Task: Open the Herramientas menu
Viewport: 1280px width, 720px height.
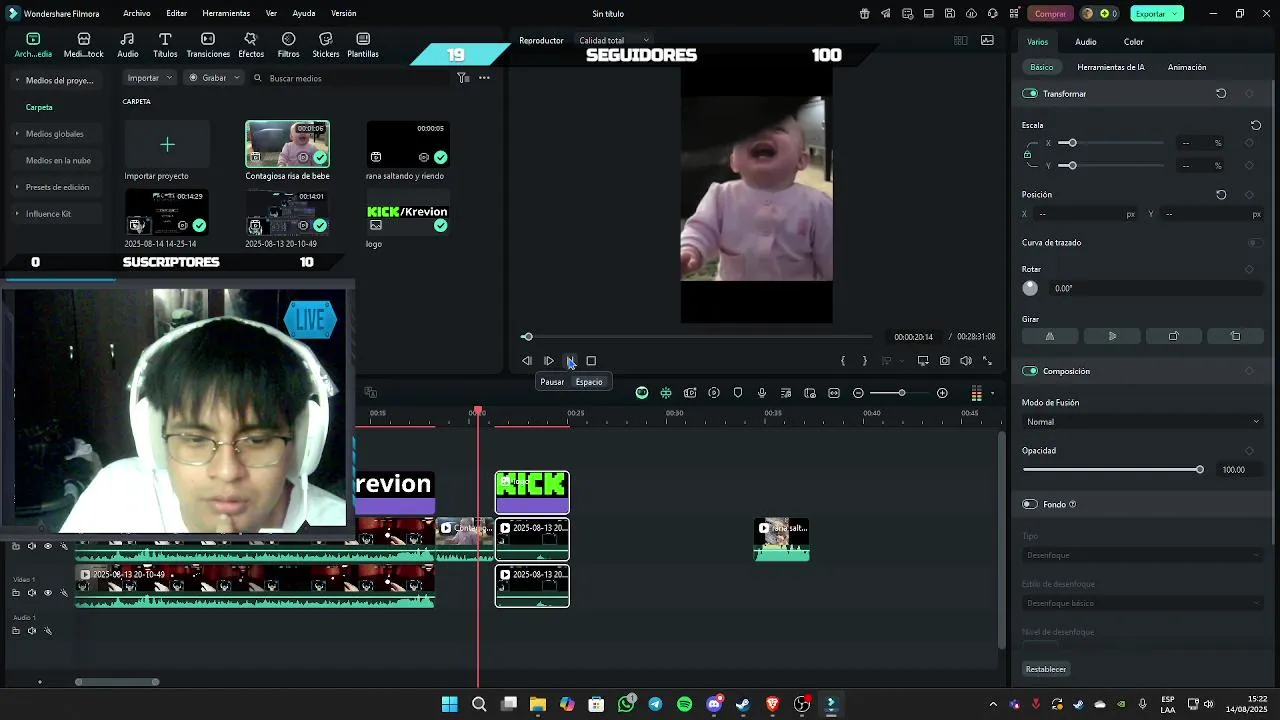Action: (226, 14)
